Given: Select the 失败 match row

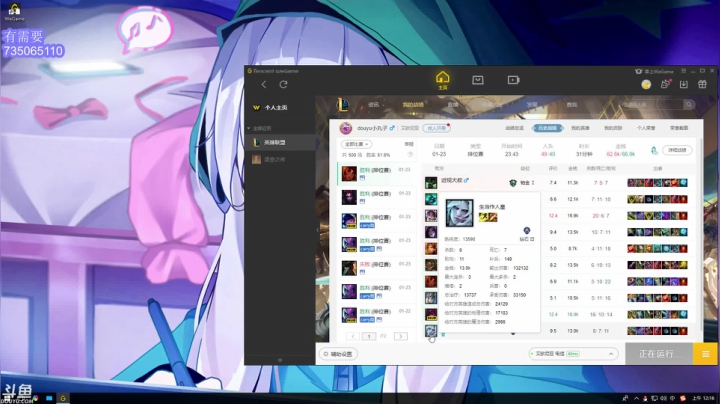Looking at the screenshot, I should [376, 268].
